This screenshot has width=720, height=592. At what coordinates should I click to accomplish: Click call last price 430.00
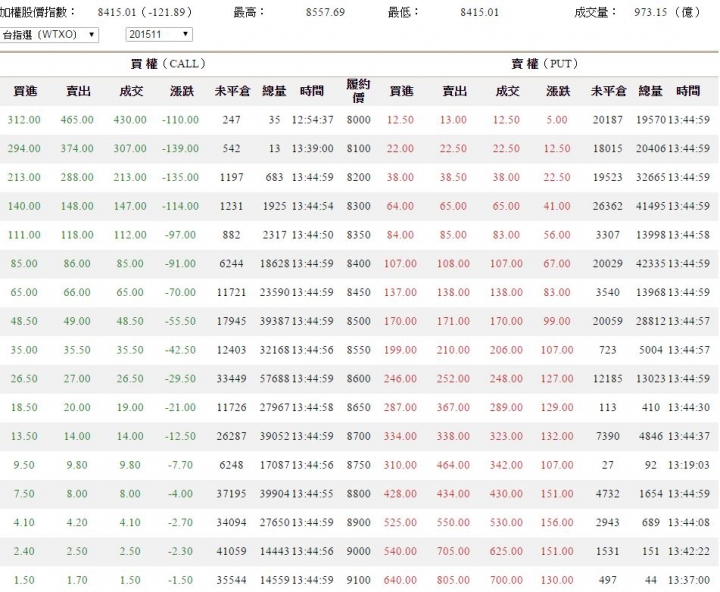point(130,120)
